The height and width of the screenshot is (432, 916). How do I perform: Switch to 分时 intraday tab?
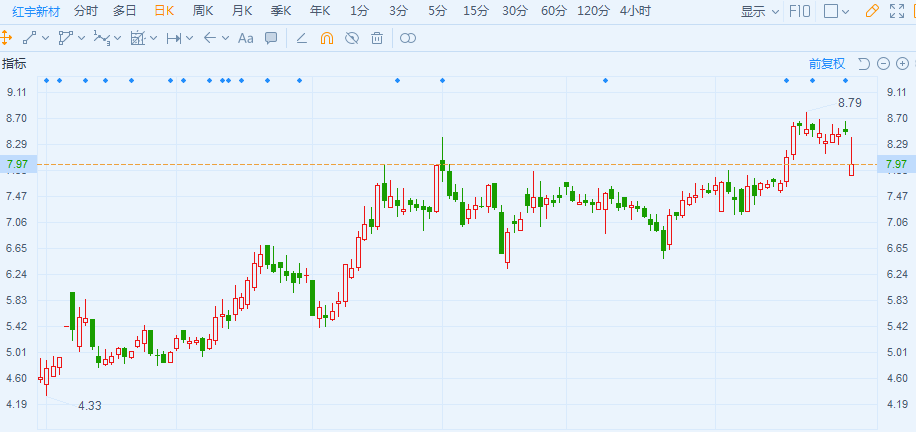[87, 11]
